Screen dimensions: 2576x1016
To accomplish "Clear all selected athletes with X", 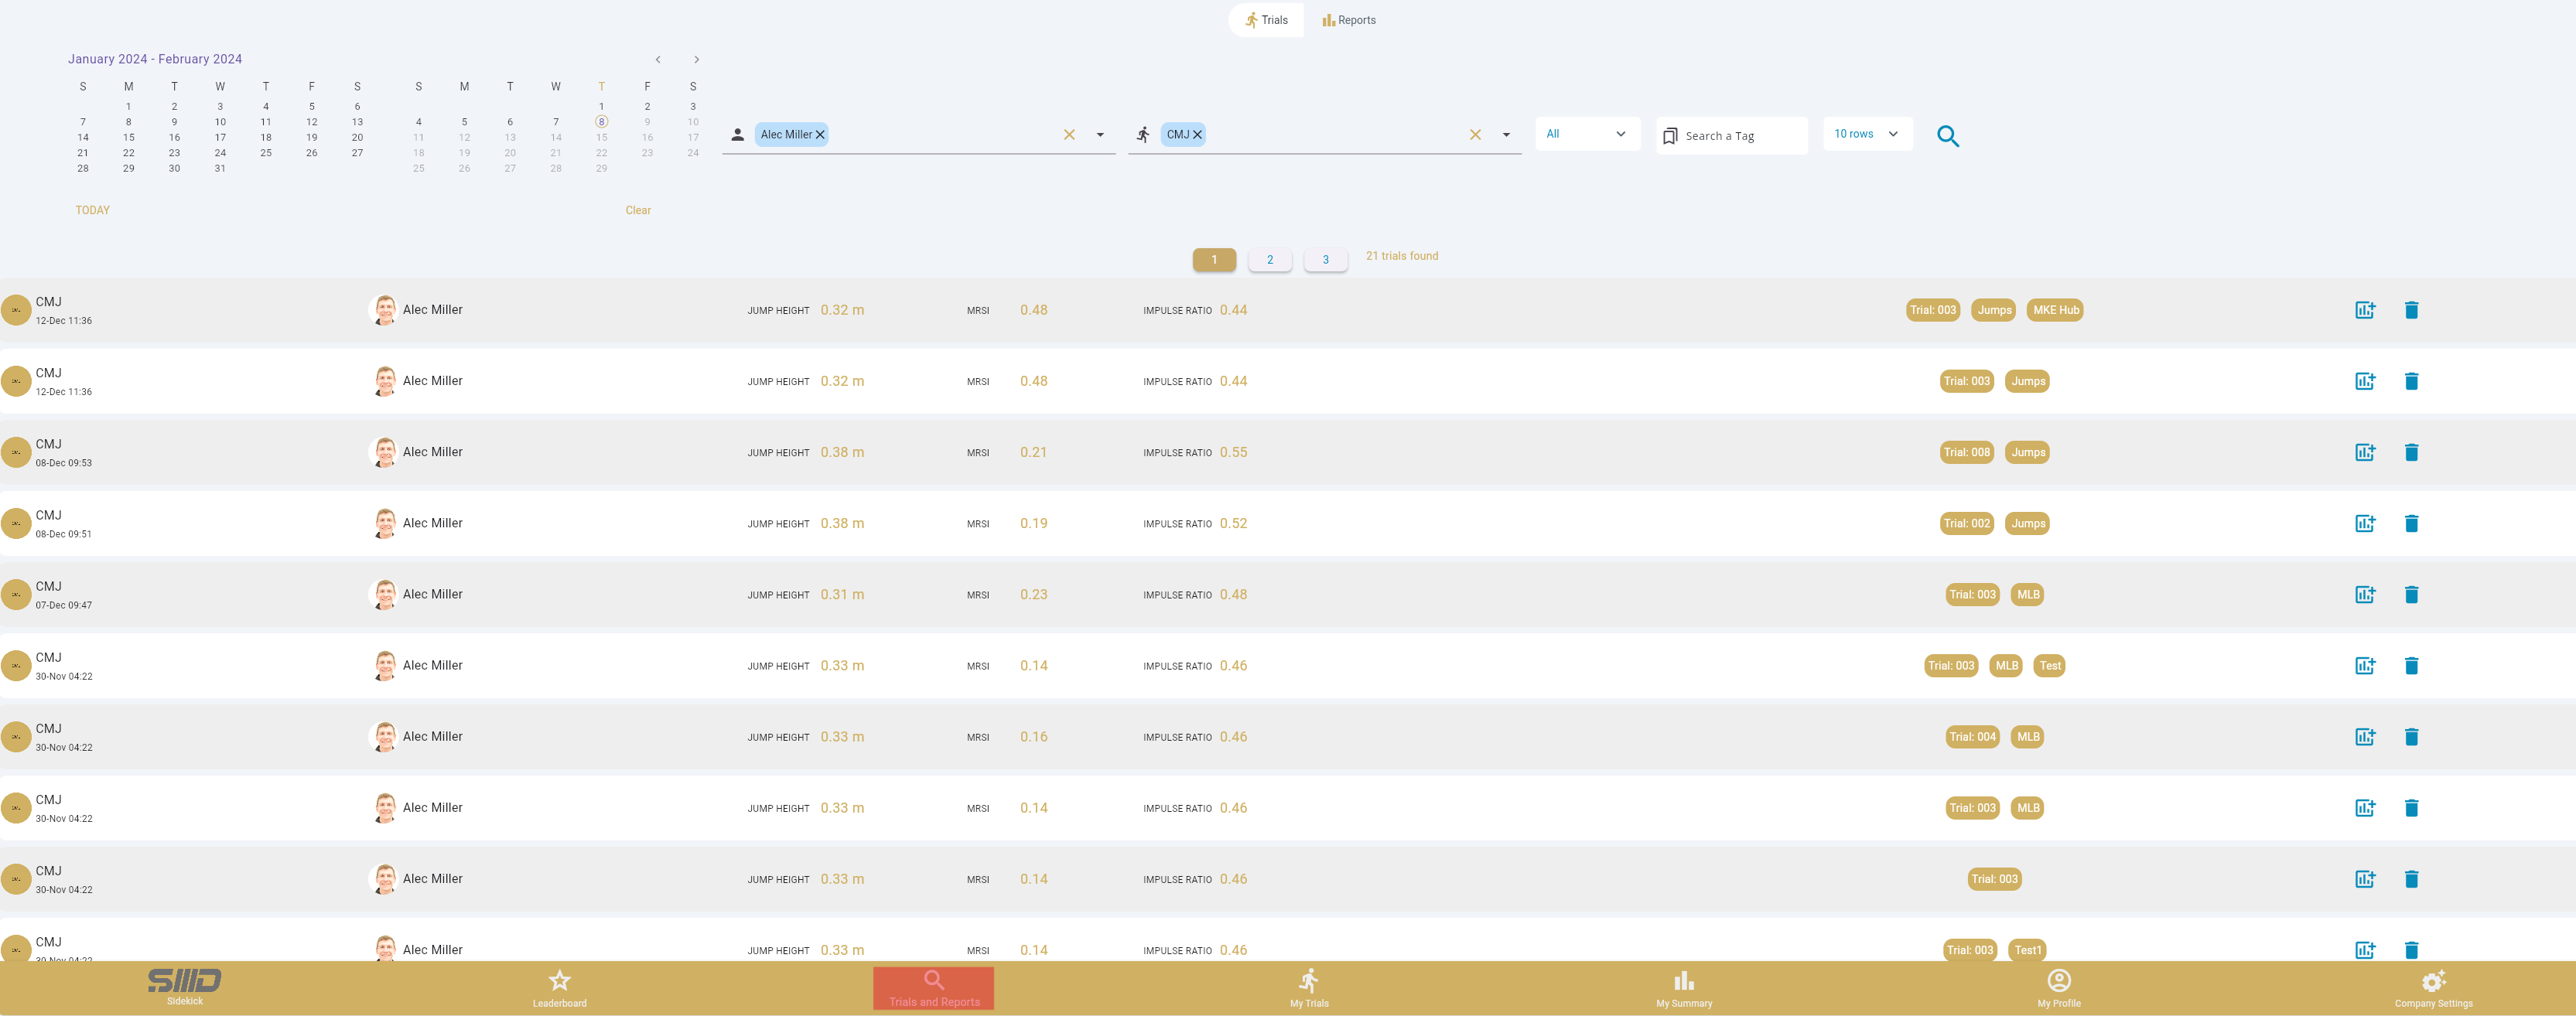I will pos(1069,135).
